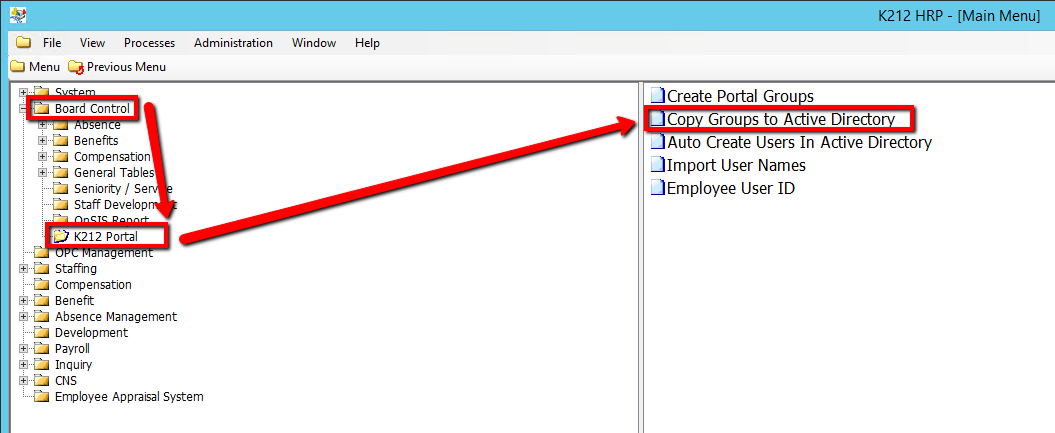
Task: Select the Board Control tree item
Action: (x=92, y=108)
